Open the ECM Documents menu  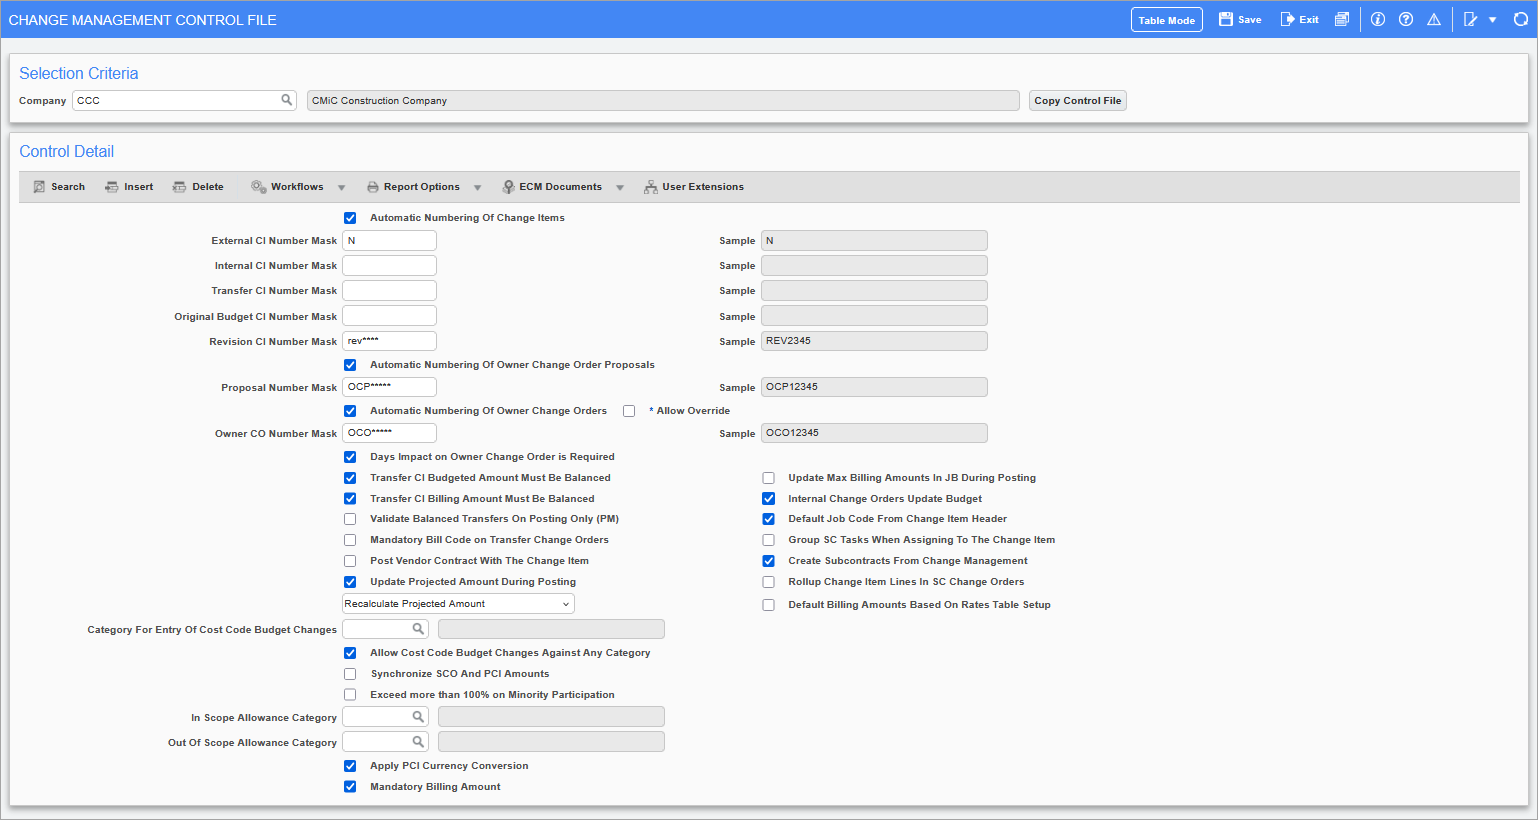pos(560,187)
